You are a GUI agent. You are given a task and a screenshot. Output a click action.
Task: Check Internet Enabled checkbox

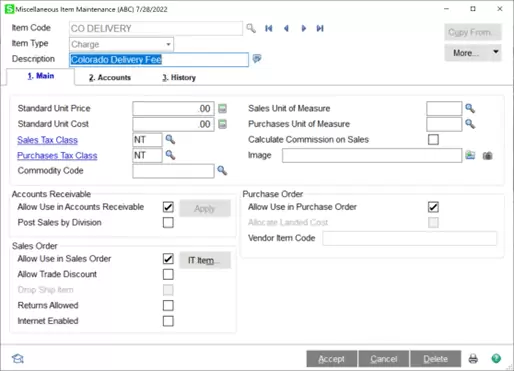point(168,321)
